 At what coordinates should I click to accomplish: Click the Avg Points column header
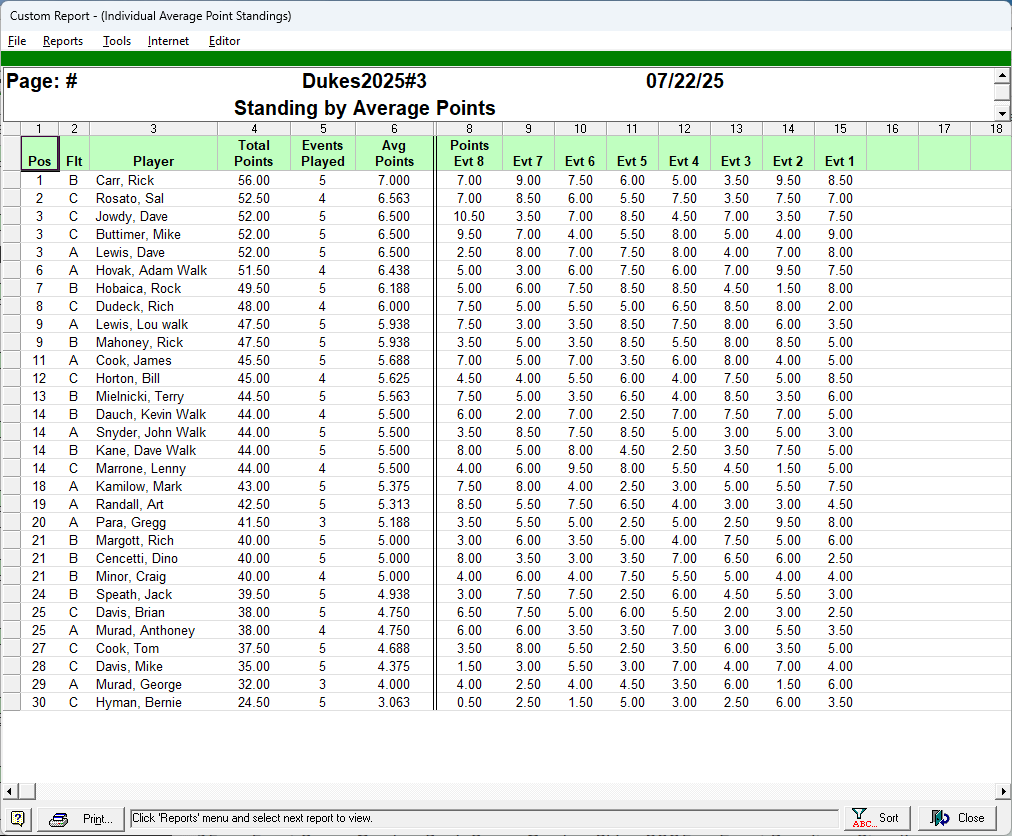tap(394, 153)
